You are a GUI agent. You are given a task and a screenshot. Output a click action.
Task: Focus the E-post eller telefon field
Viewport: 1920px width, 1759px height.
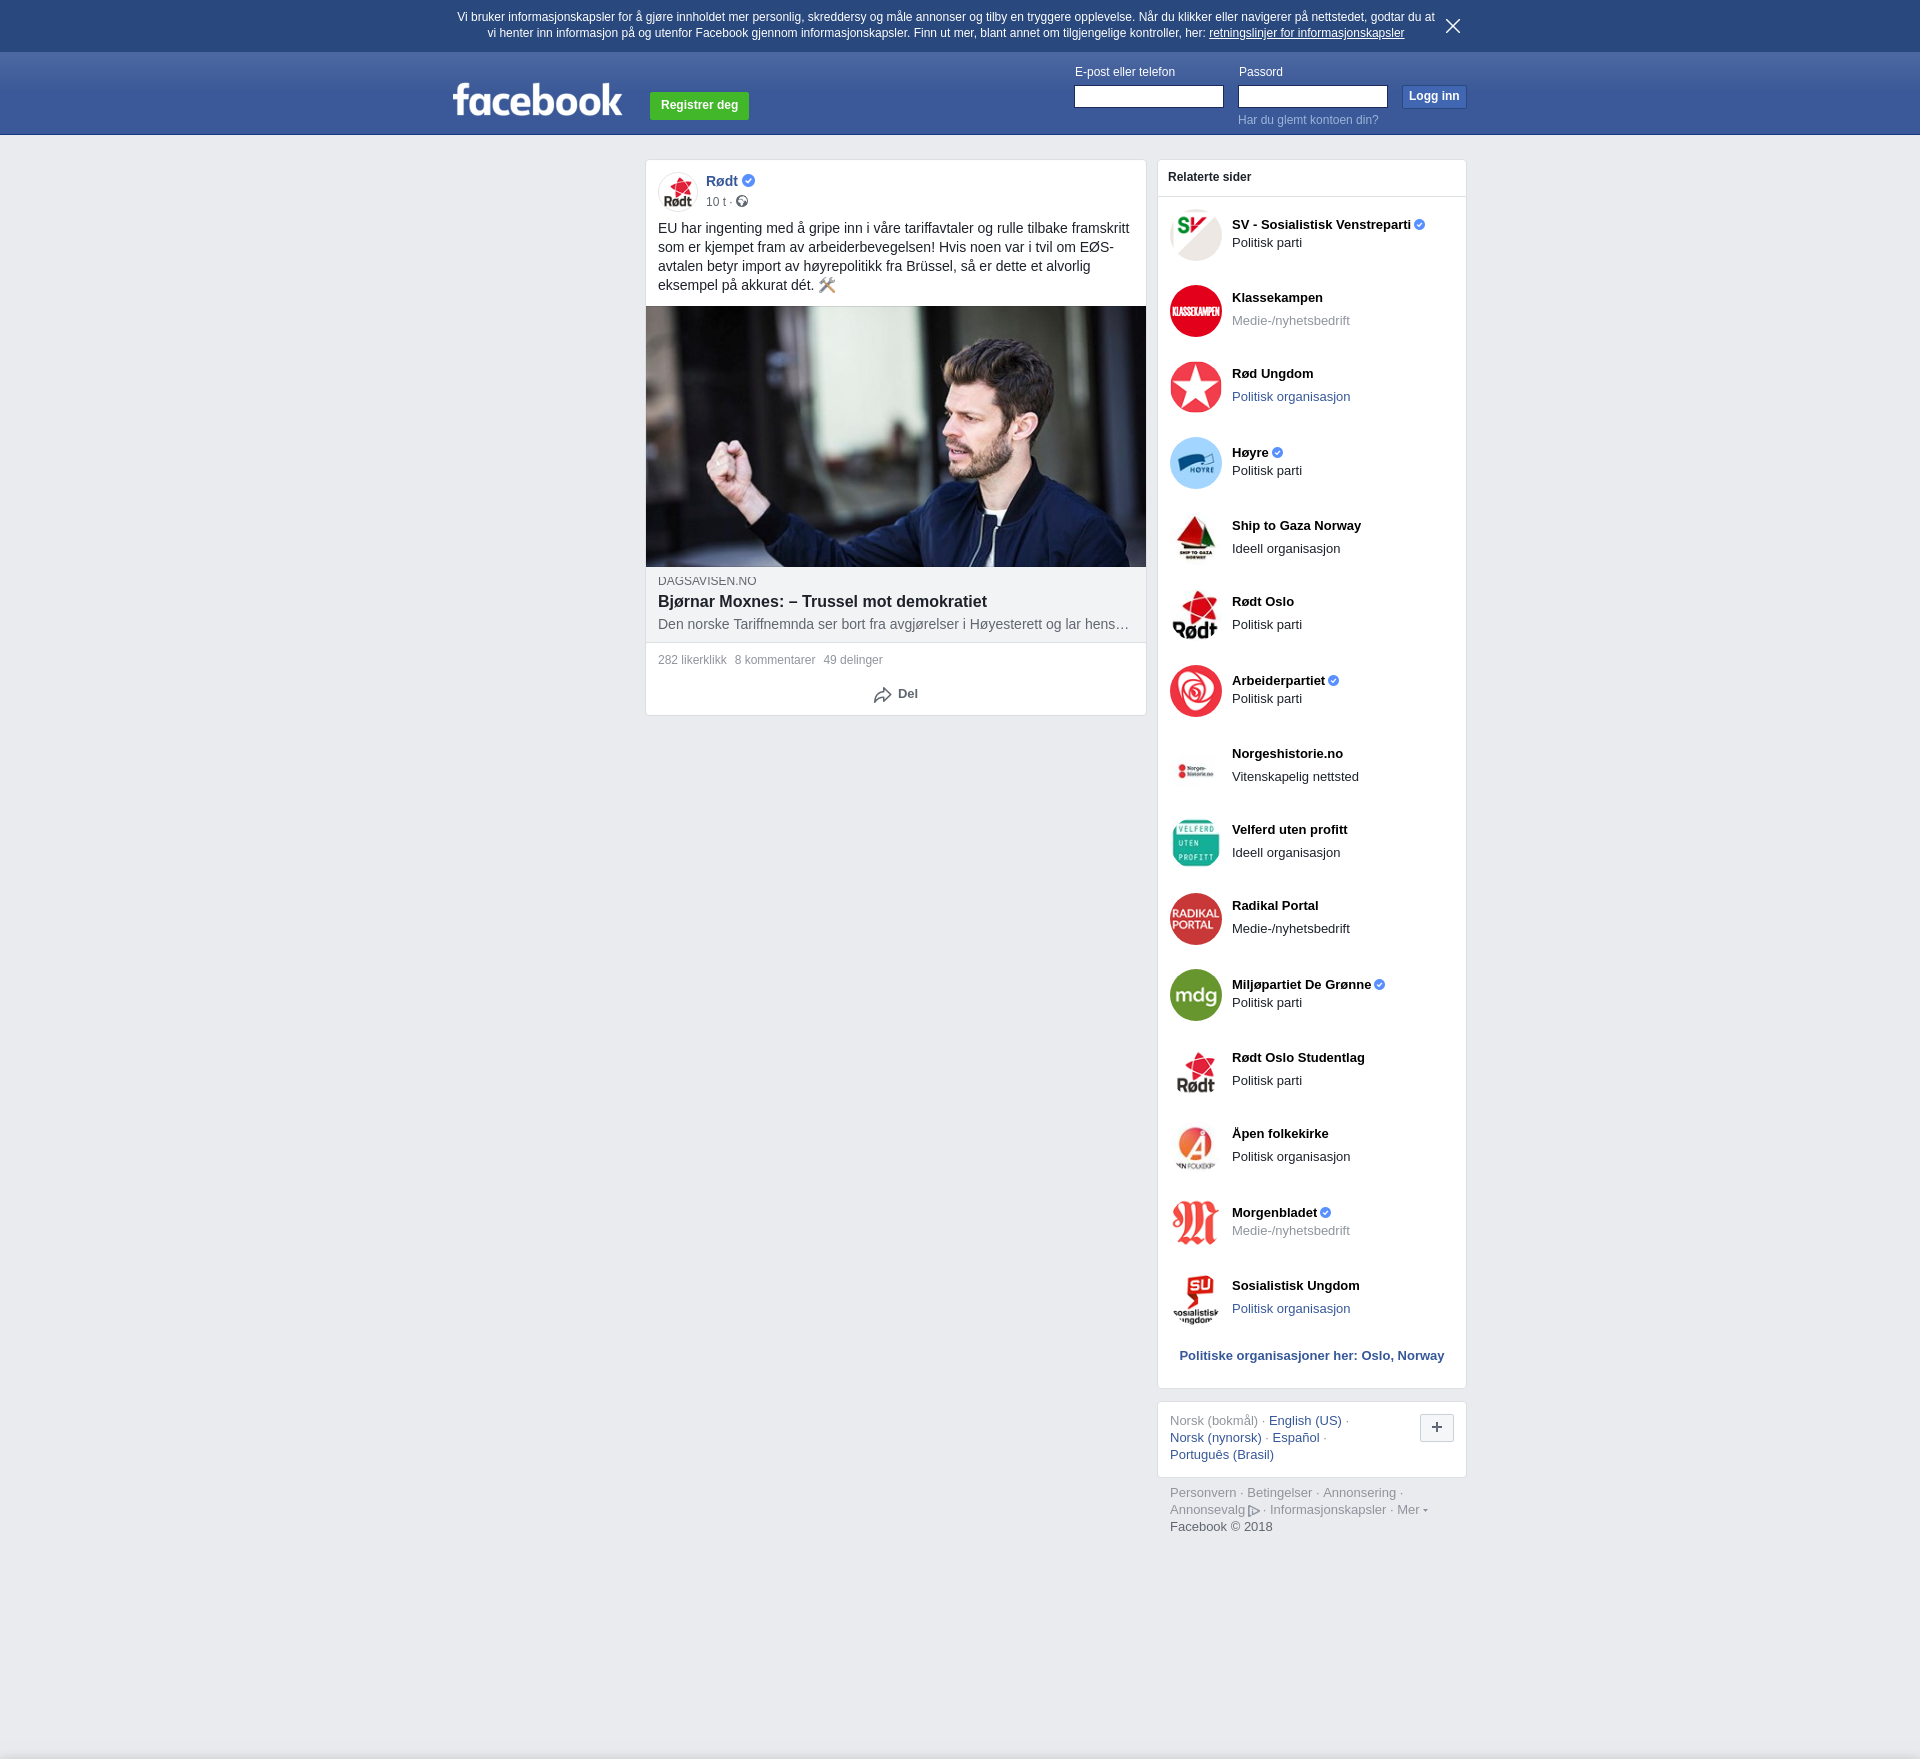coord(1149,96)
